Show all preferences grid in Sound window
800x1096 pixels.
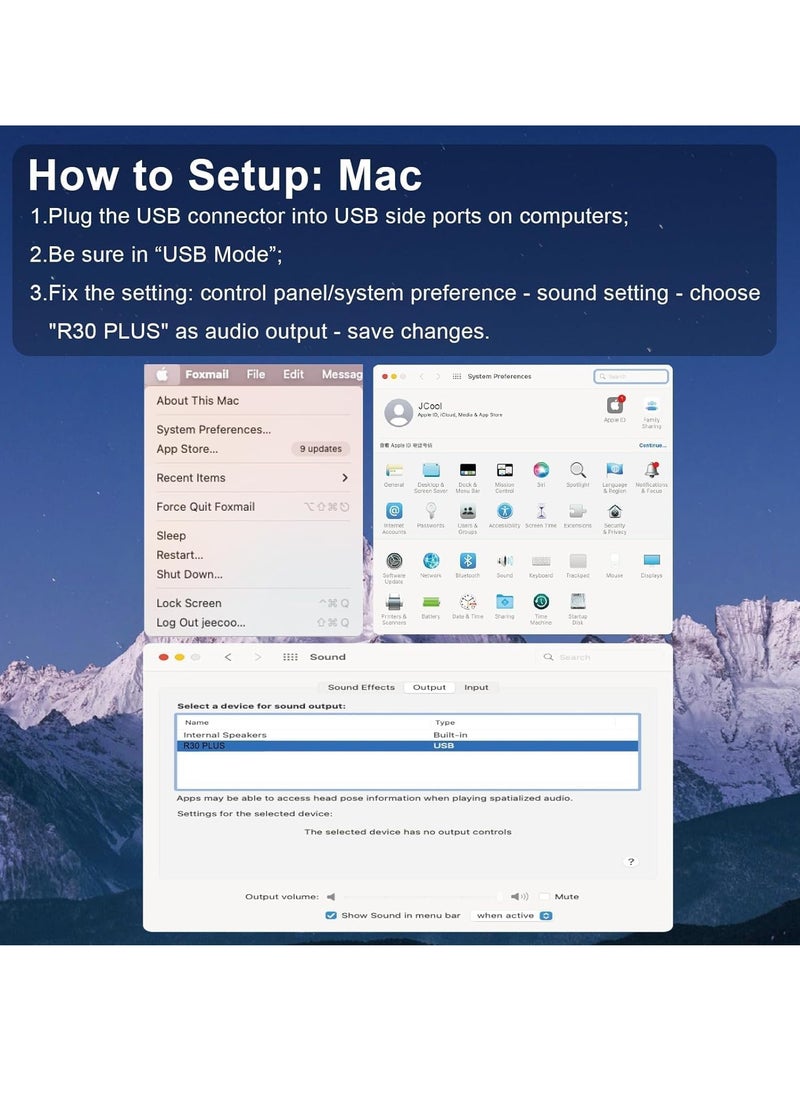coord(291,657)
